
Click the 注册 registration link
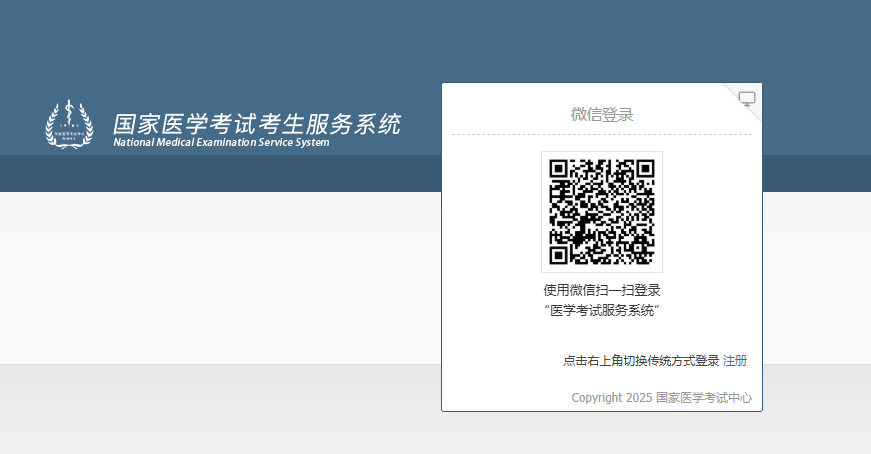pos(735,361)
